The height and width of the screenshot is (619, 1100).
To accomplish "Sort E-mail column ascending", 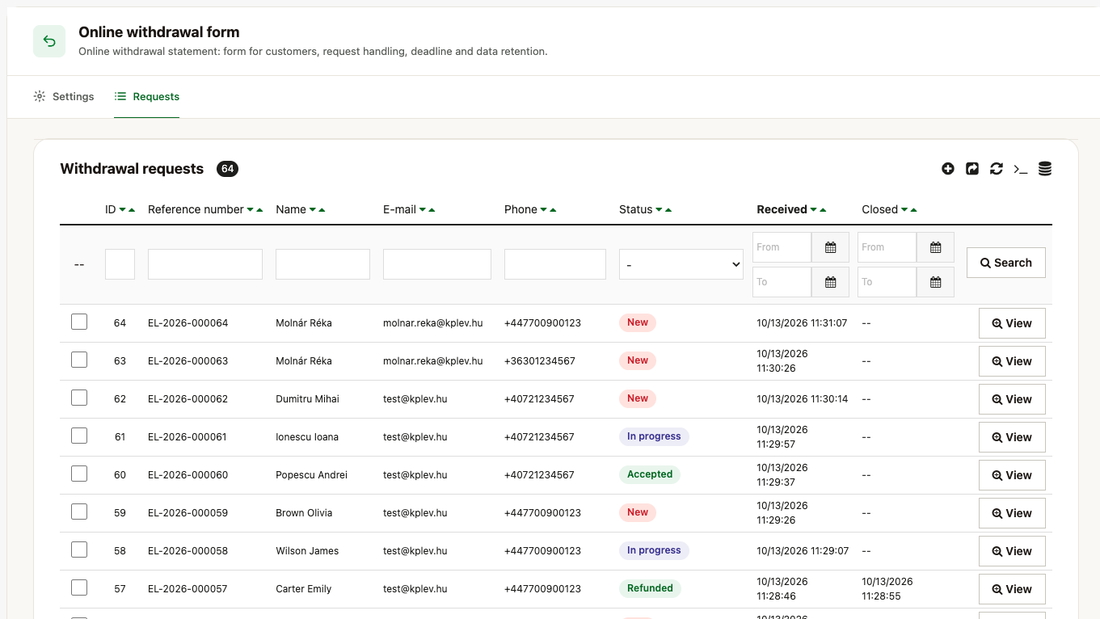I will pos(432,210).
